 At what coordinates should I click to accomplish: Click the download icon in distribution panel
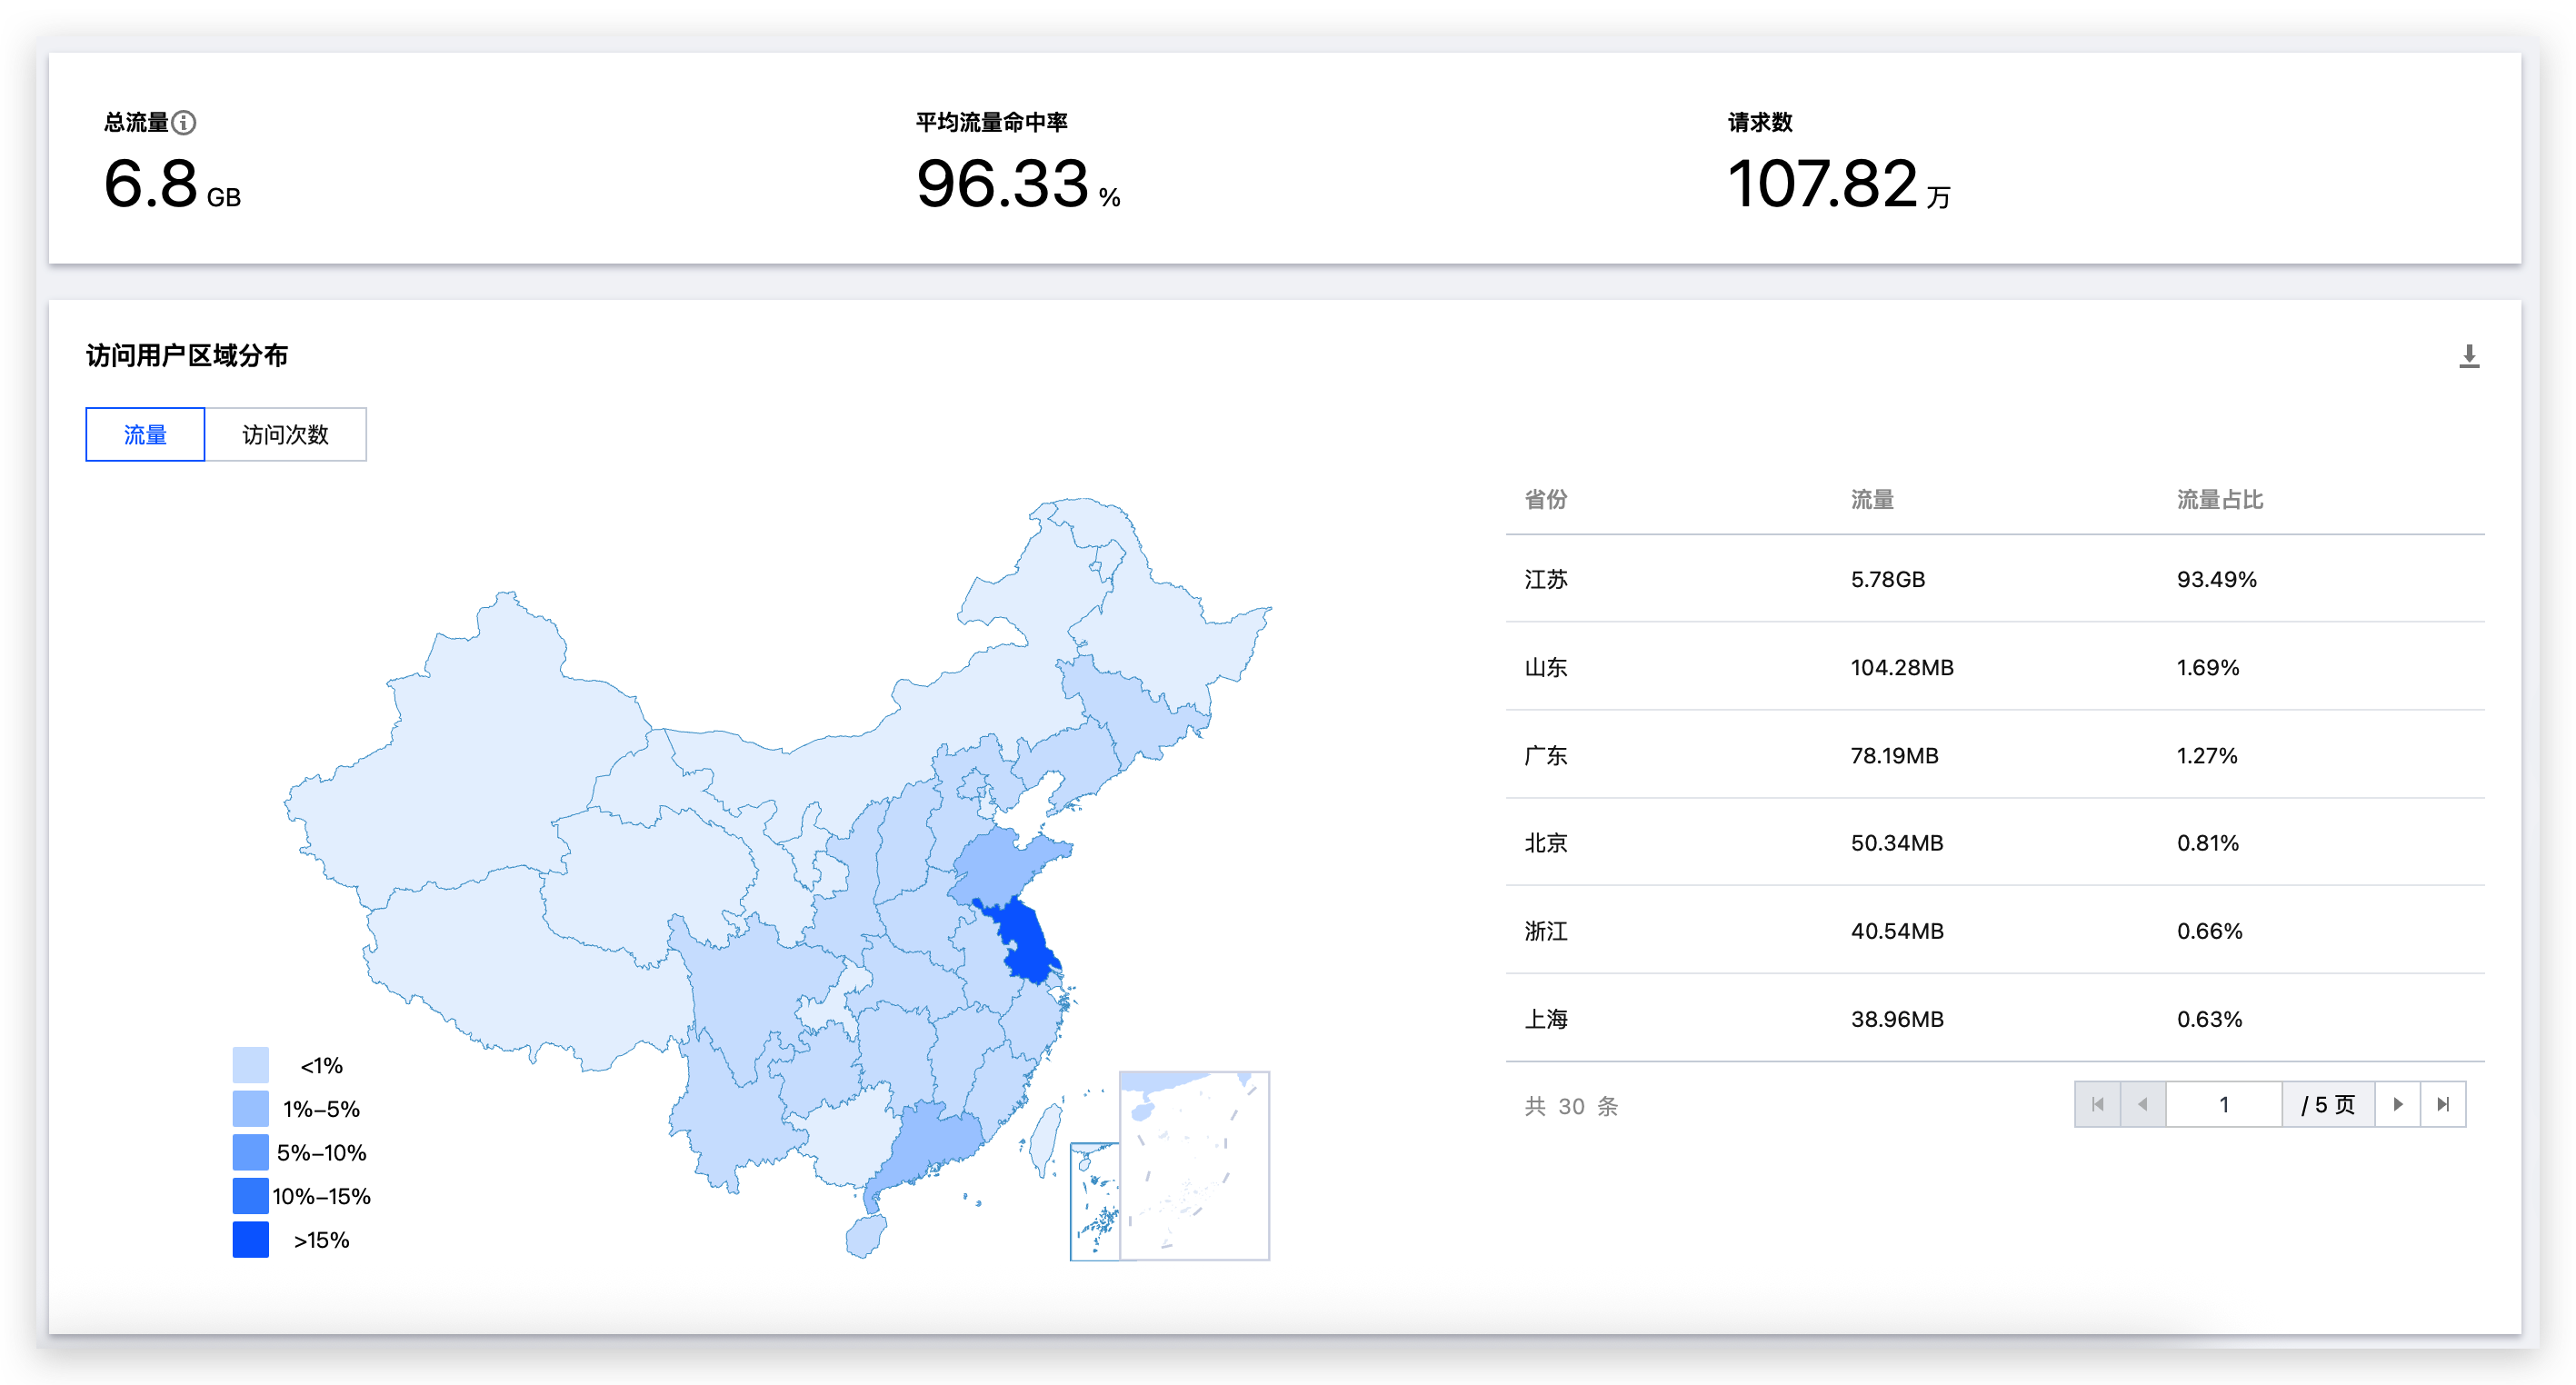click(2468, 356)
